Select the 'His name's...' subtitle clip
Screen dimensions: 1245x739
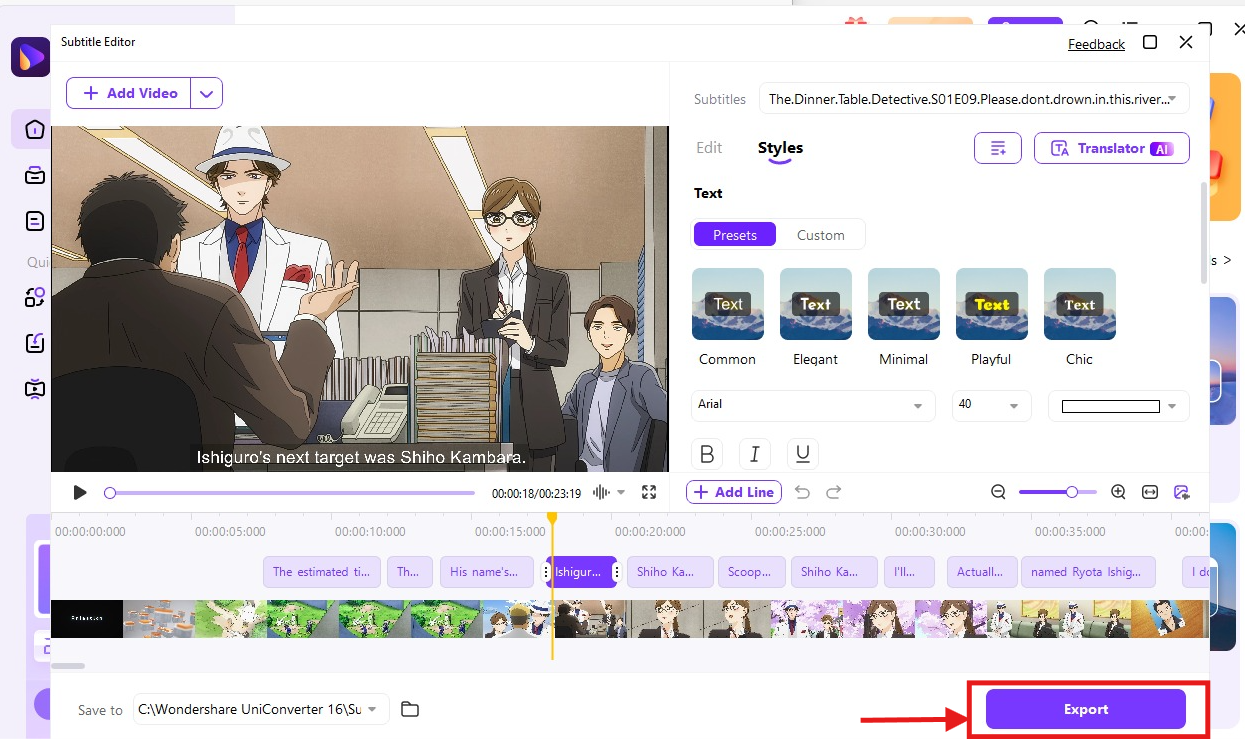pos(485,572)
